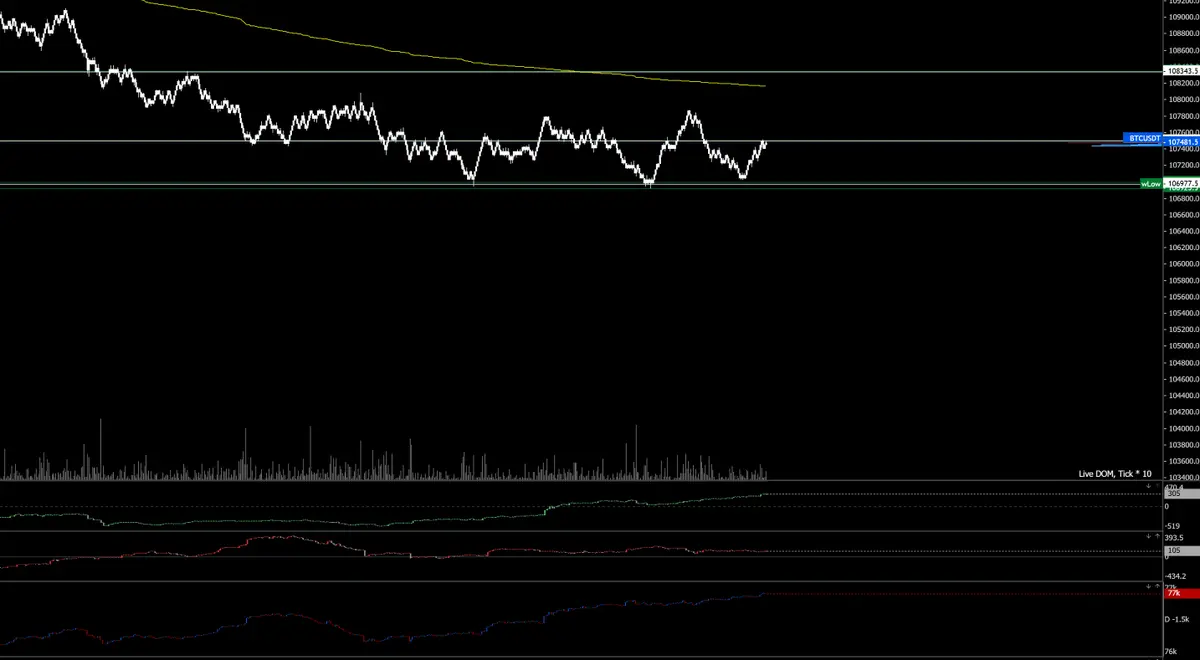Screen dimensions: 1200x660
Task: Click the up arrow in the 305 indicator panel
Action: click(1158, 486)
